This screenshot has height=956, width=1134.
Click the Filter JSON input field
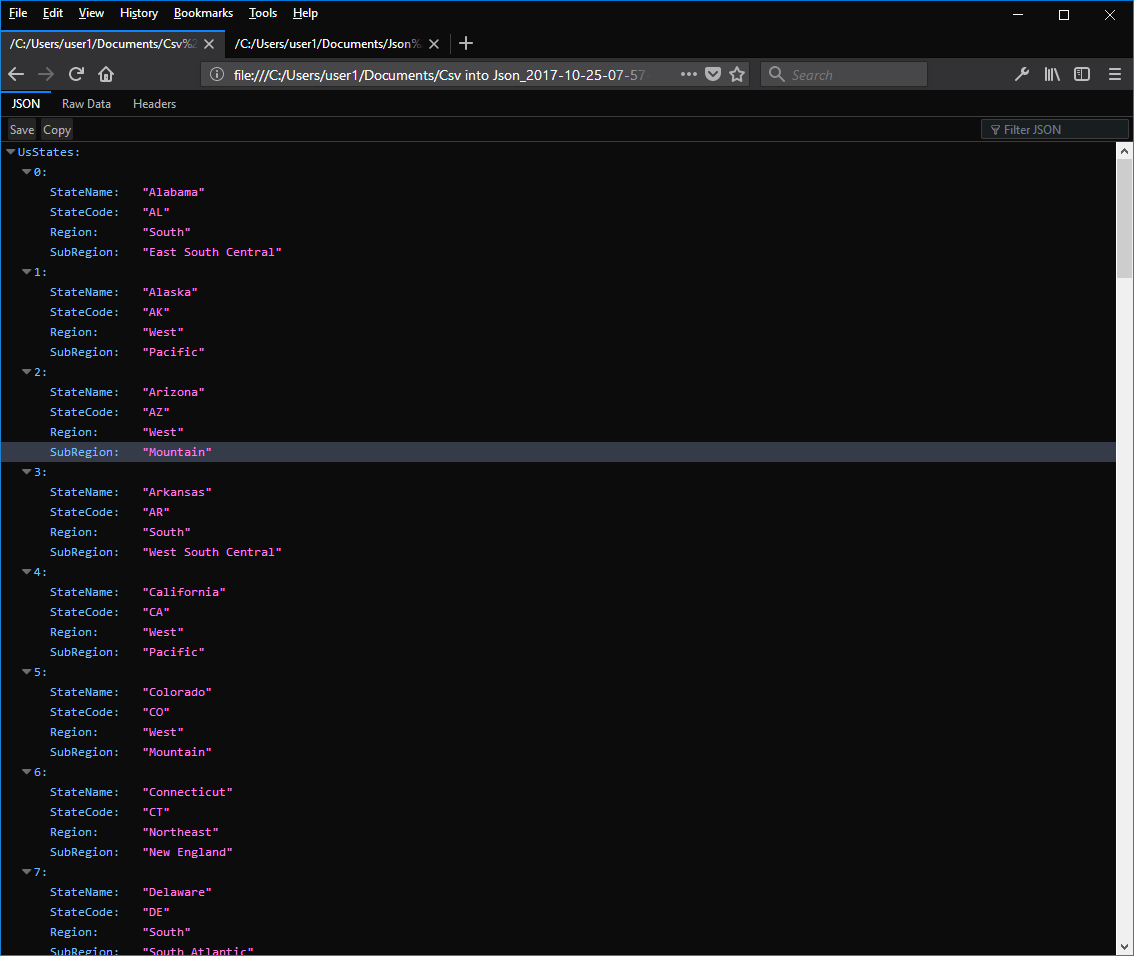[1054, 129]
